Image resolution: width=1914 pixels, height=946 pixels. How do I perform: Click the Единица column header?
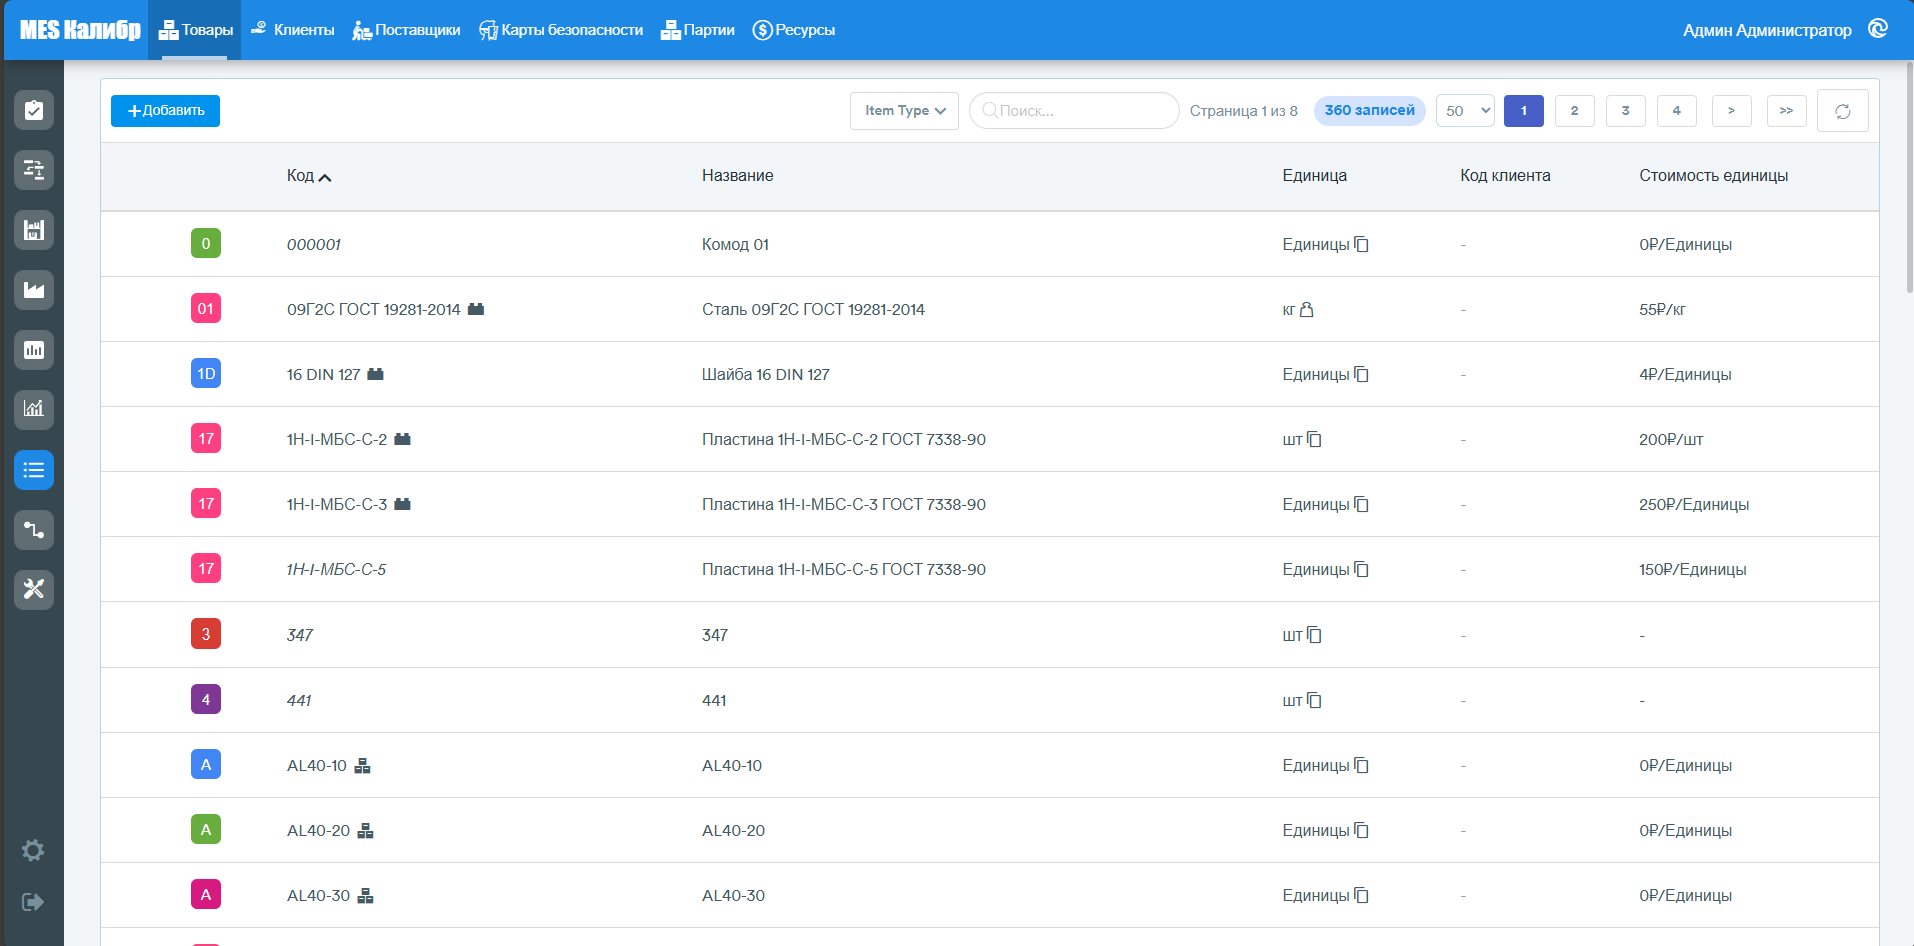[x=1315, y=176]
